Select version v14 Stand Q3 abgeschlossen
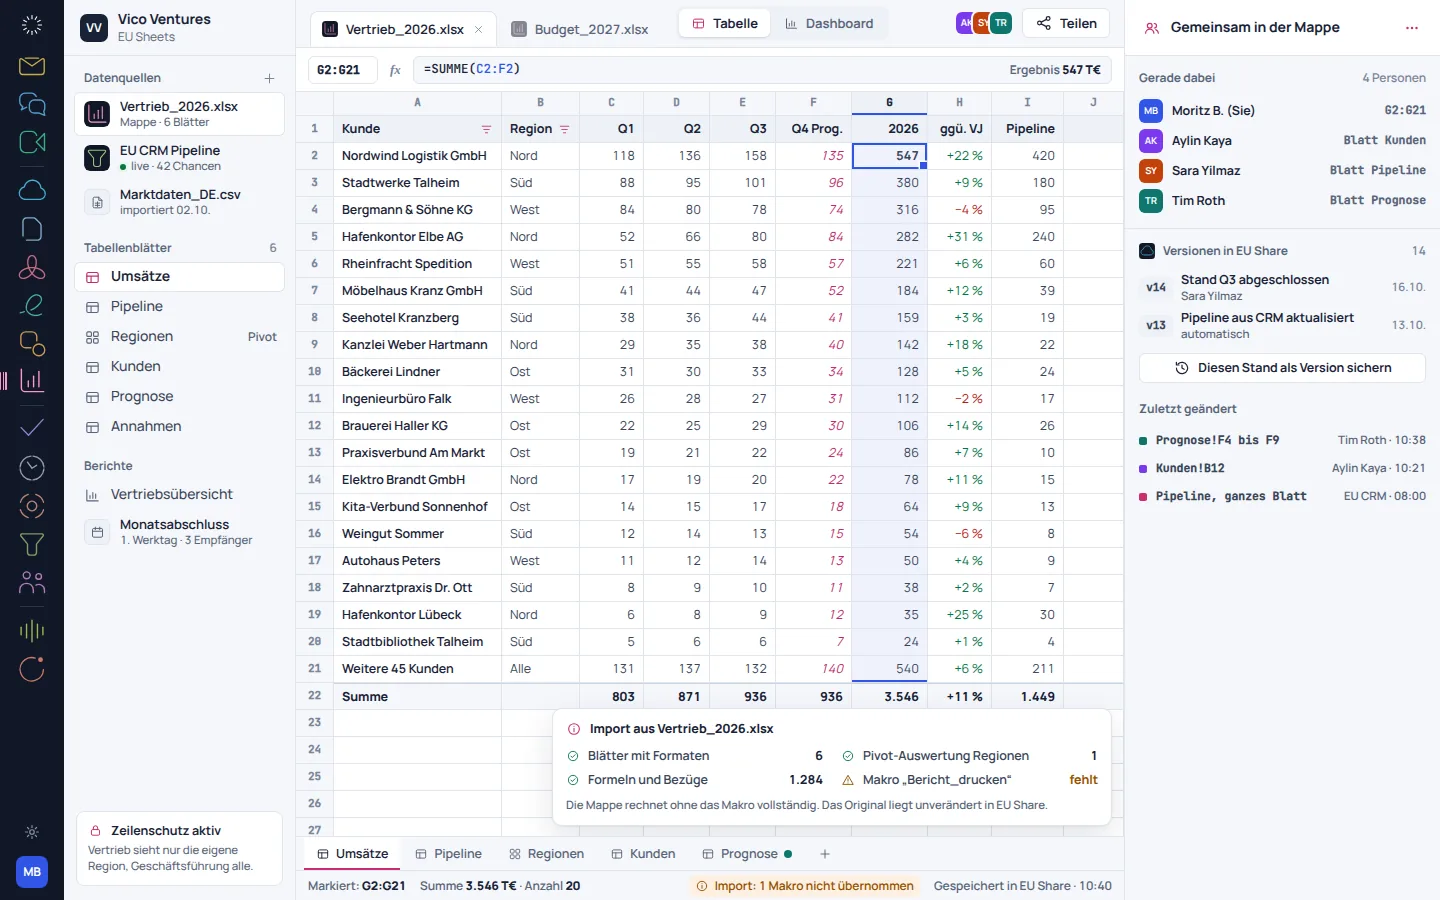 [1283, 287]
